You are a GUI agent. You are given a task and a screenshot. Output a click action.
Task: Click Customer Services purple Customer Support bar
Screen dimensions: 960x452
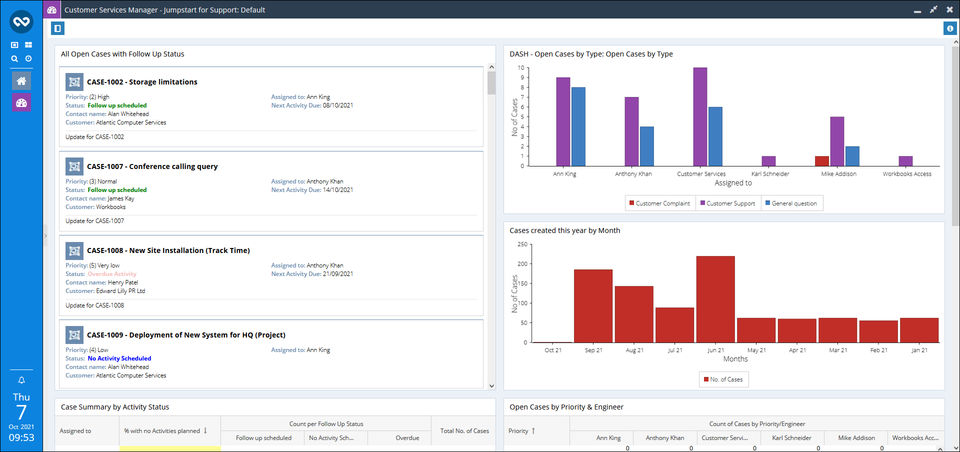(x=700, y=116)
